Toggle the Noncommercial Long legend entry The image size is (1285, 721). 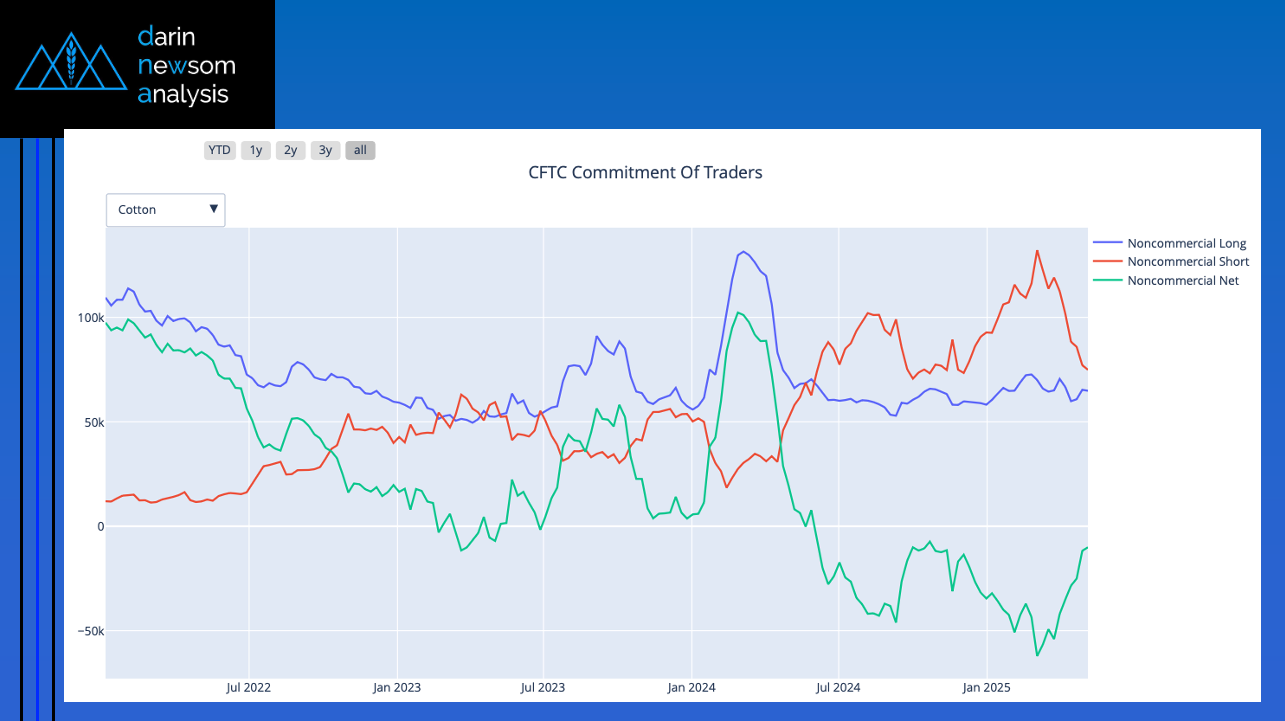tap(1186, 243)
